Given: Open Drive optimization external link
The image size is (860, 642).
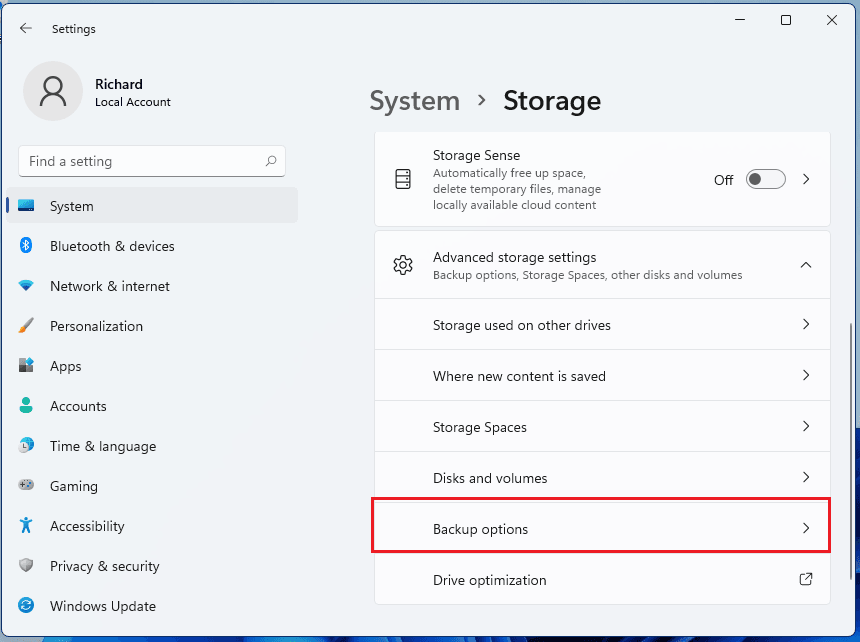Looking at the screenshot, I should 806,580.
